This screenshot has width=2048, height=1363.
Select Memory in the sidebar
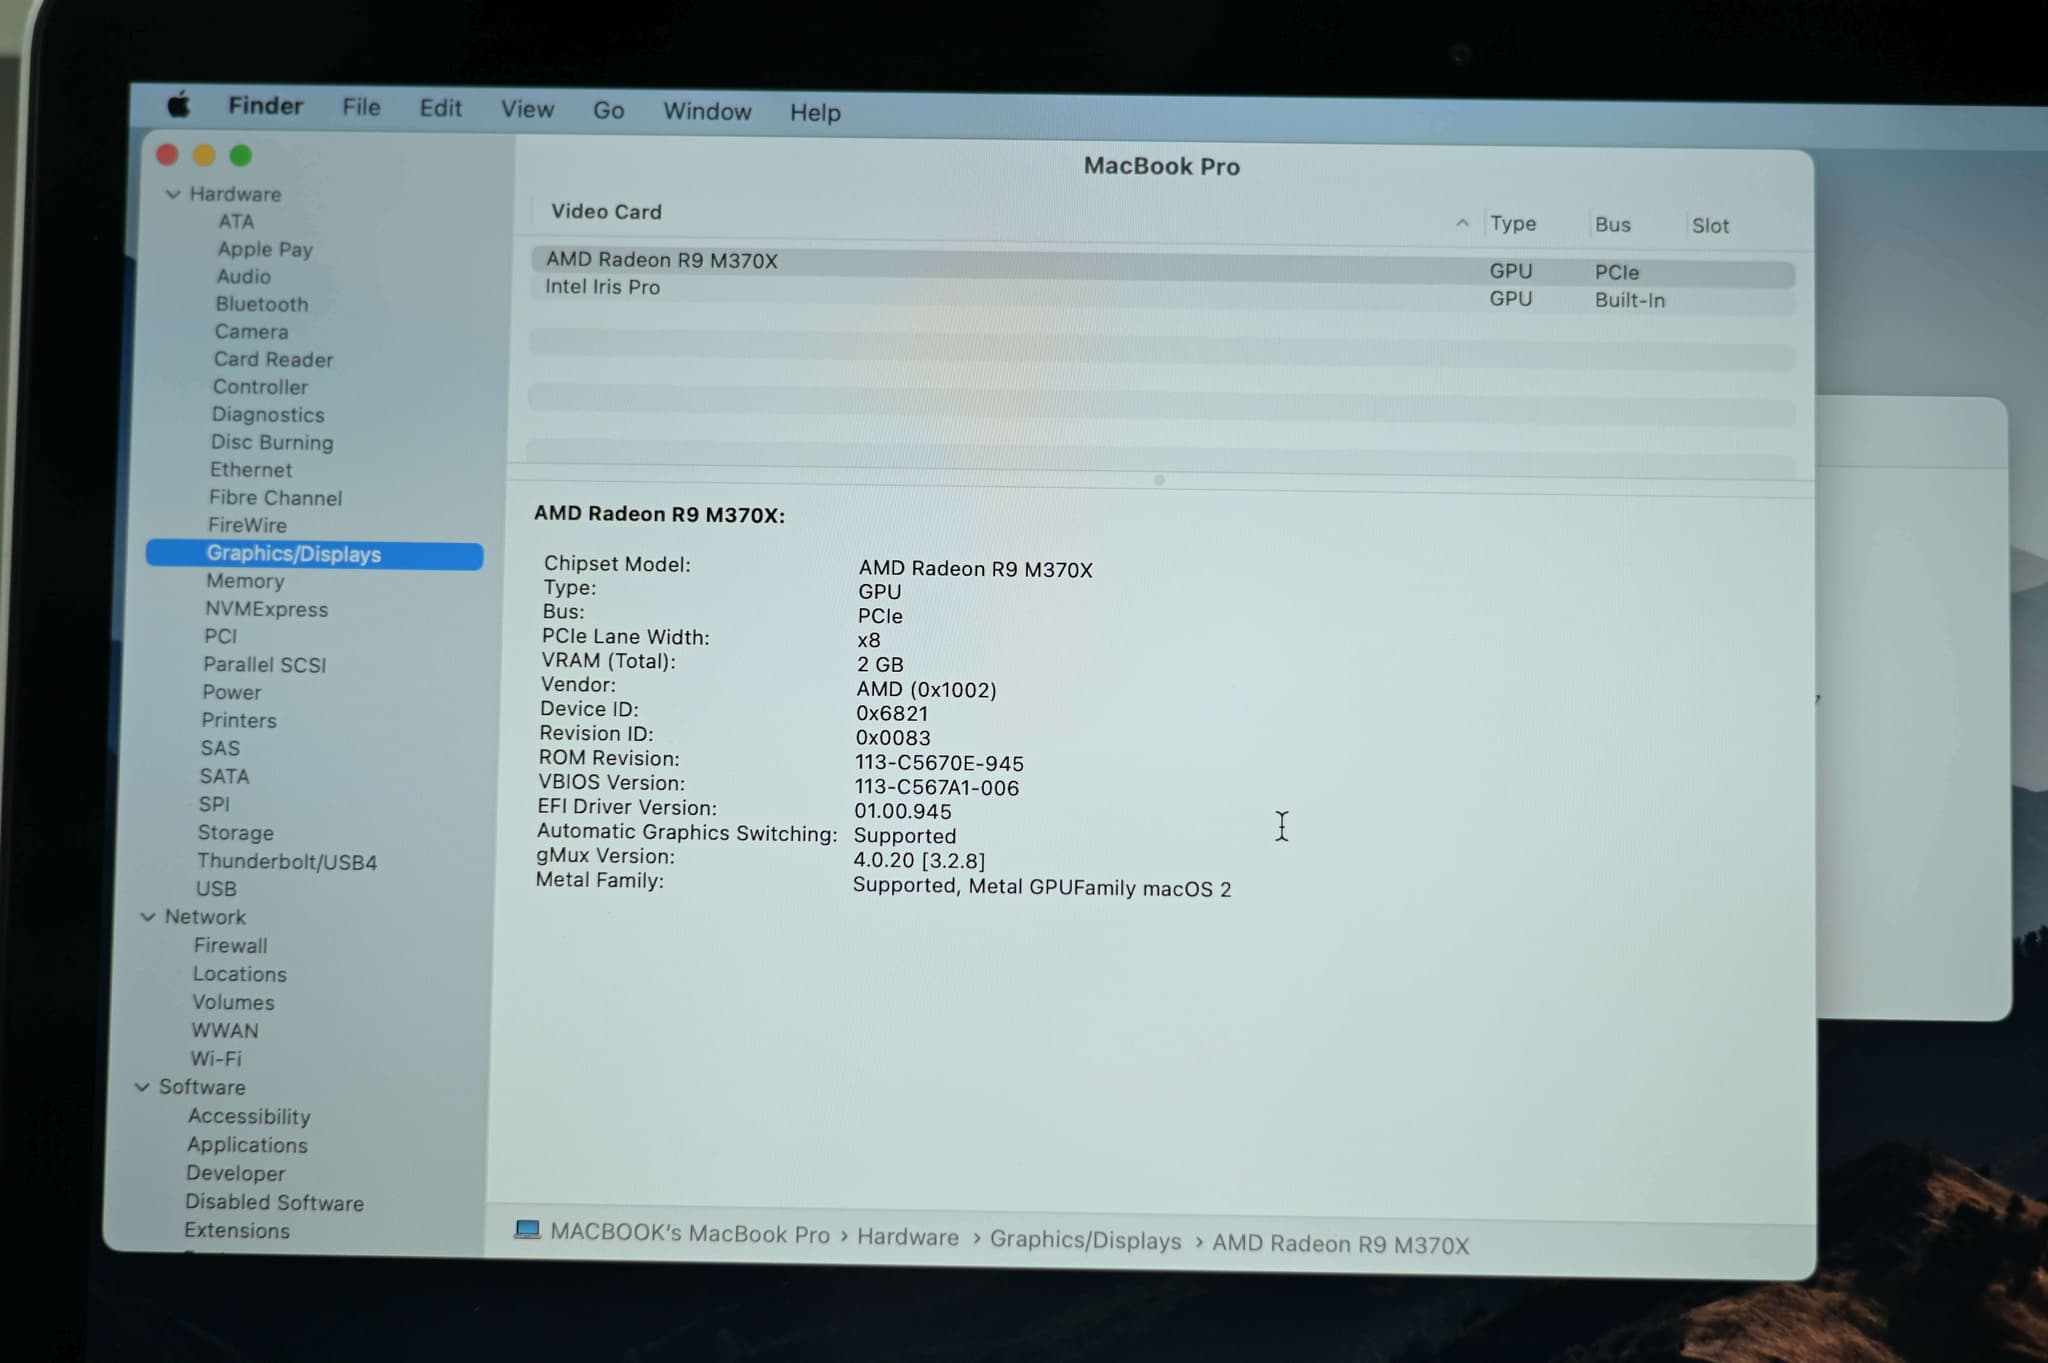245,582
